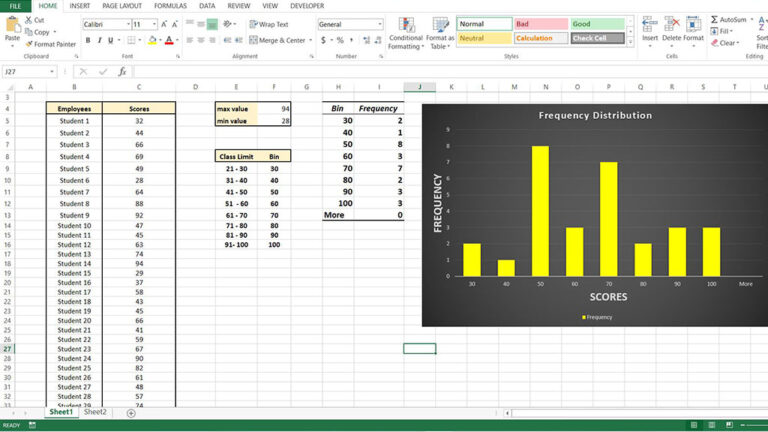Open the General number format dropdown
Screen dimensions: 768x432
(380, 24)
